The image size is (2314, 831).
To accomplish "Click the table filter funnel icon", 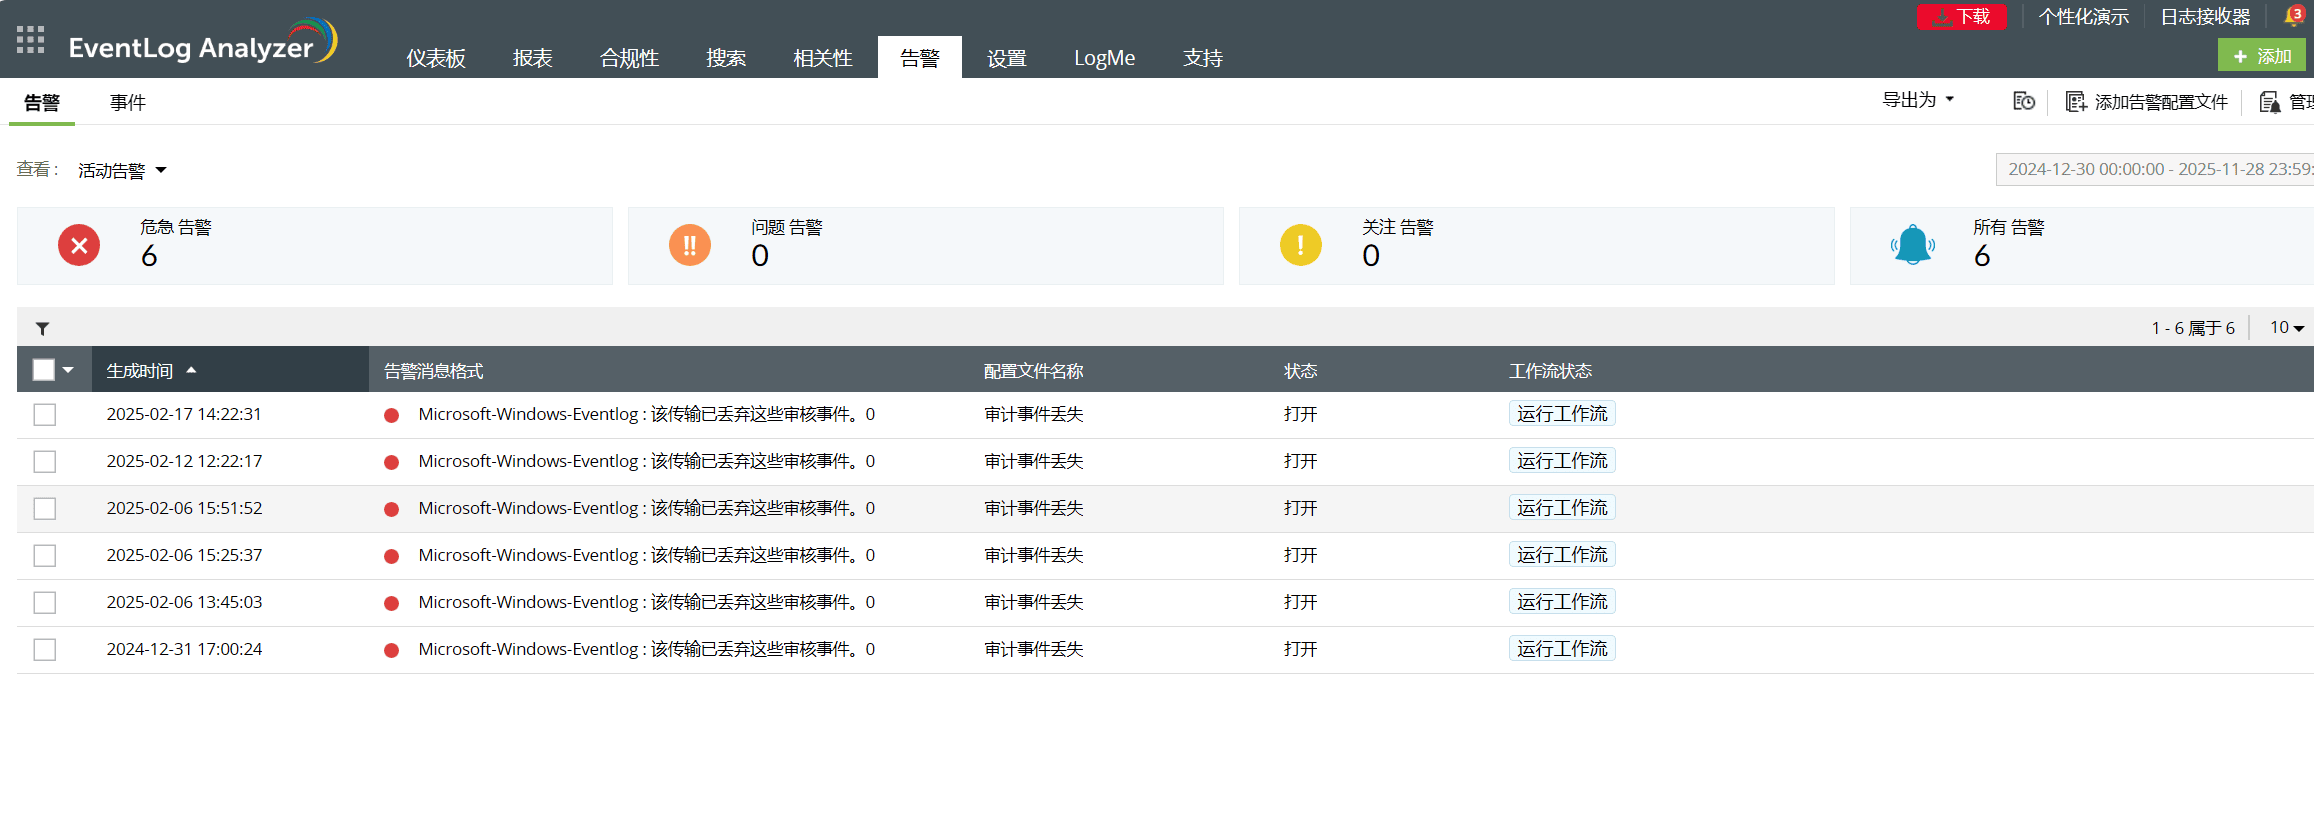I will coord(42,328).
